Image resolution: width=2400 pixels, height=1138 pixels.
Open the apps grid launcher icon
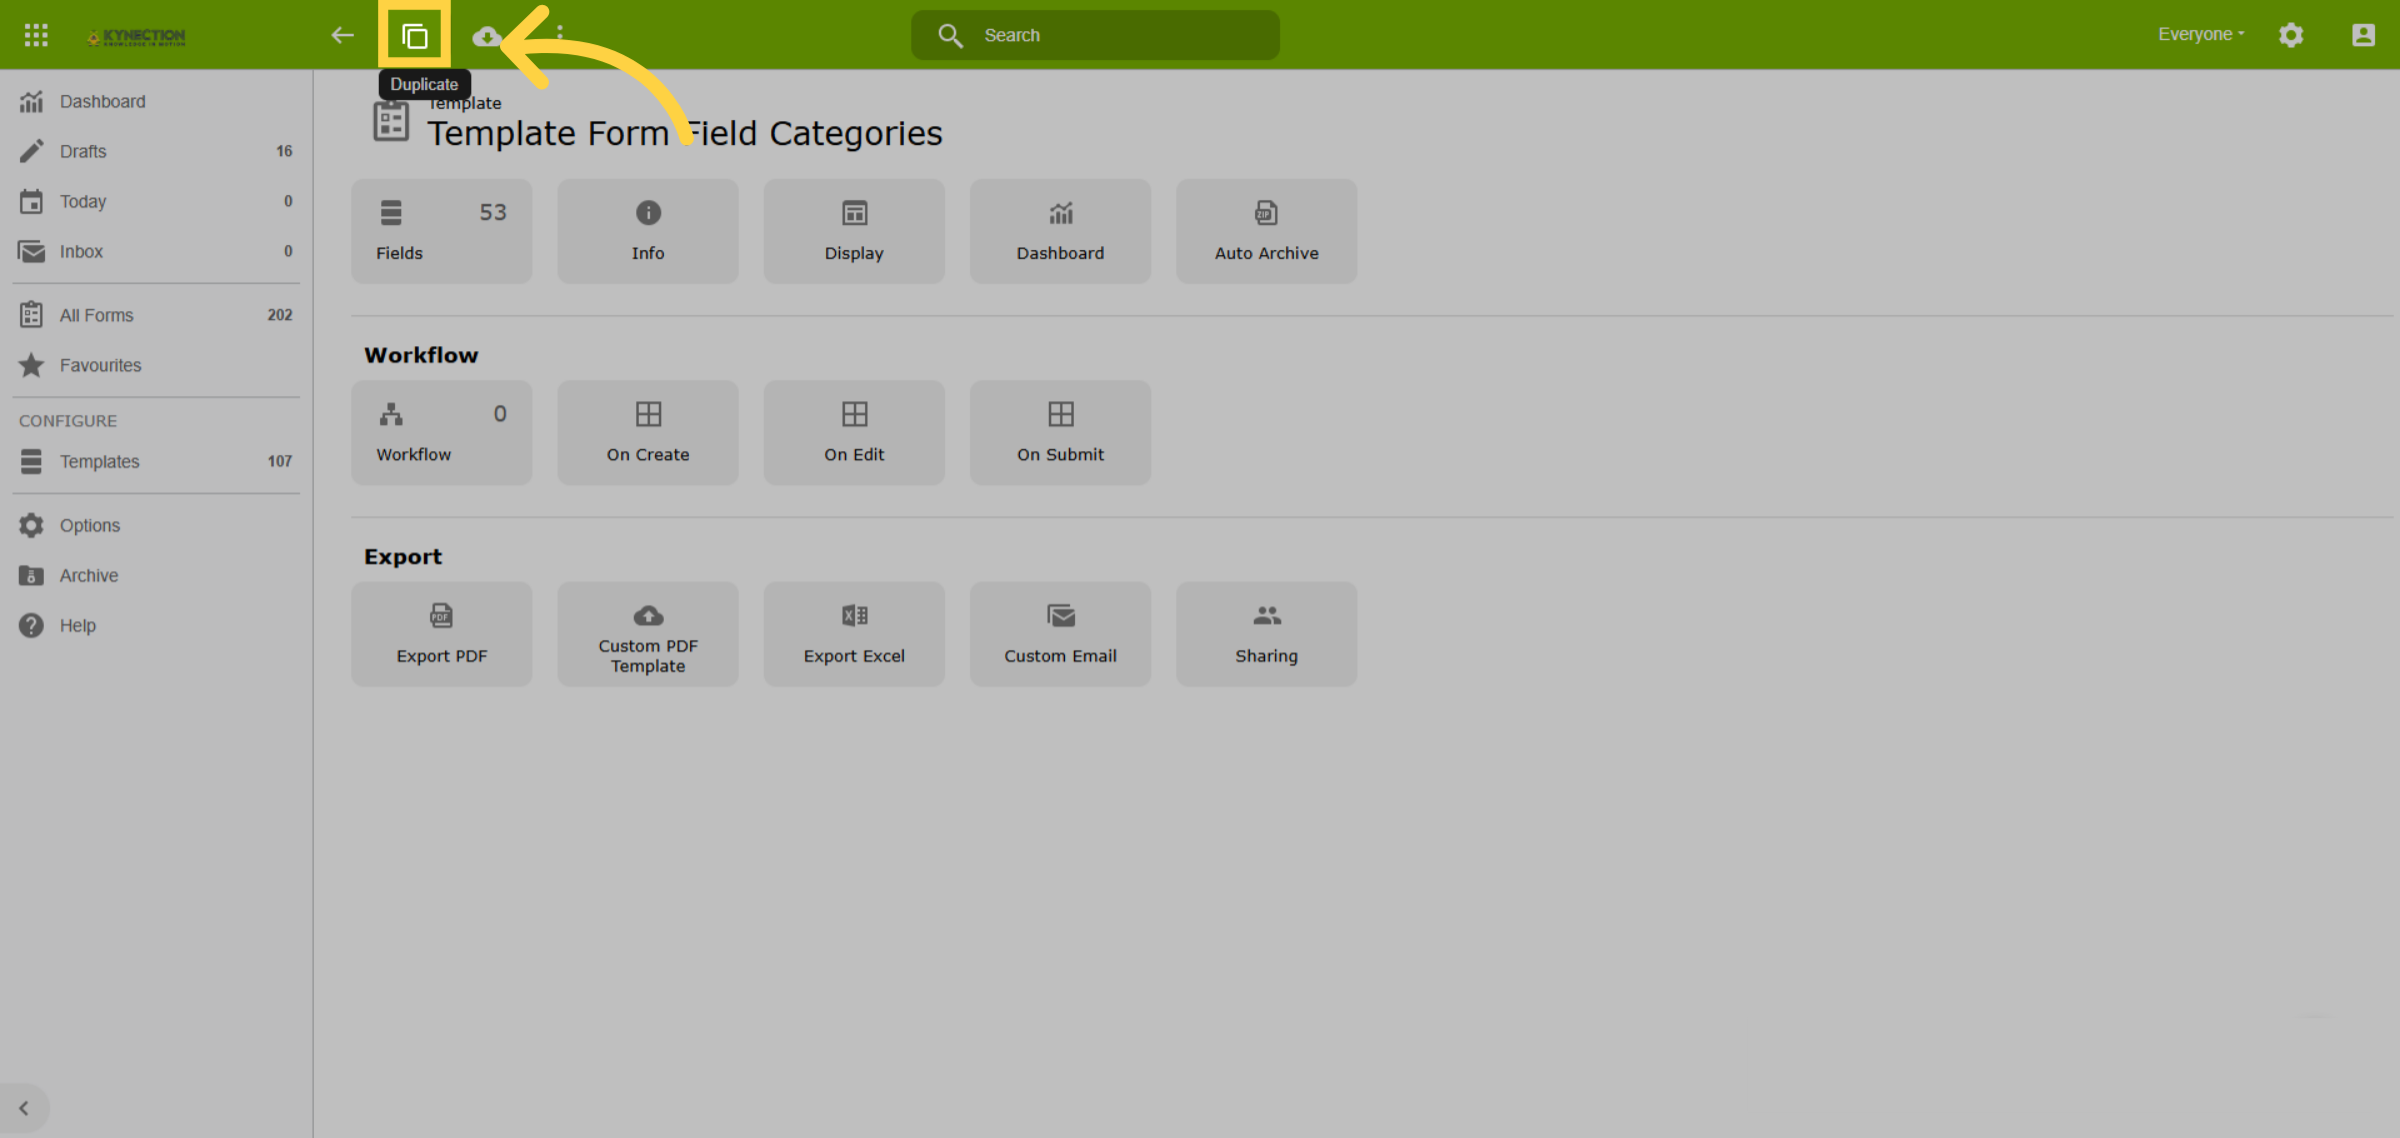(36, 35)
